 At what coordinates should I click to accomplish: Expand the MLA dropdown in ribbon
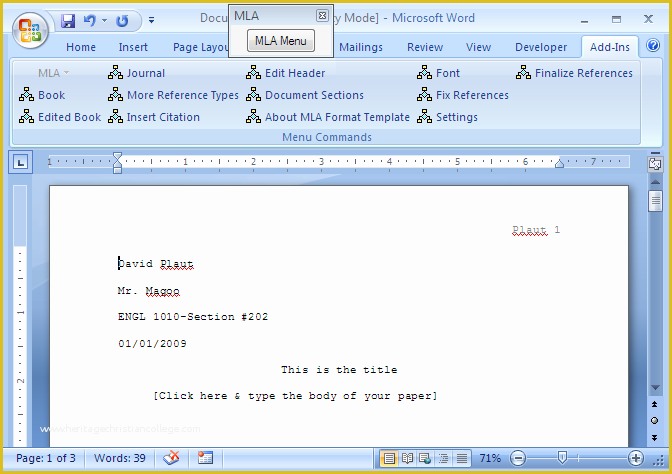tap(53, 73)
